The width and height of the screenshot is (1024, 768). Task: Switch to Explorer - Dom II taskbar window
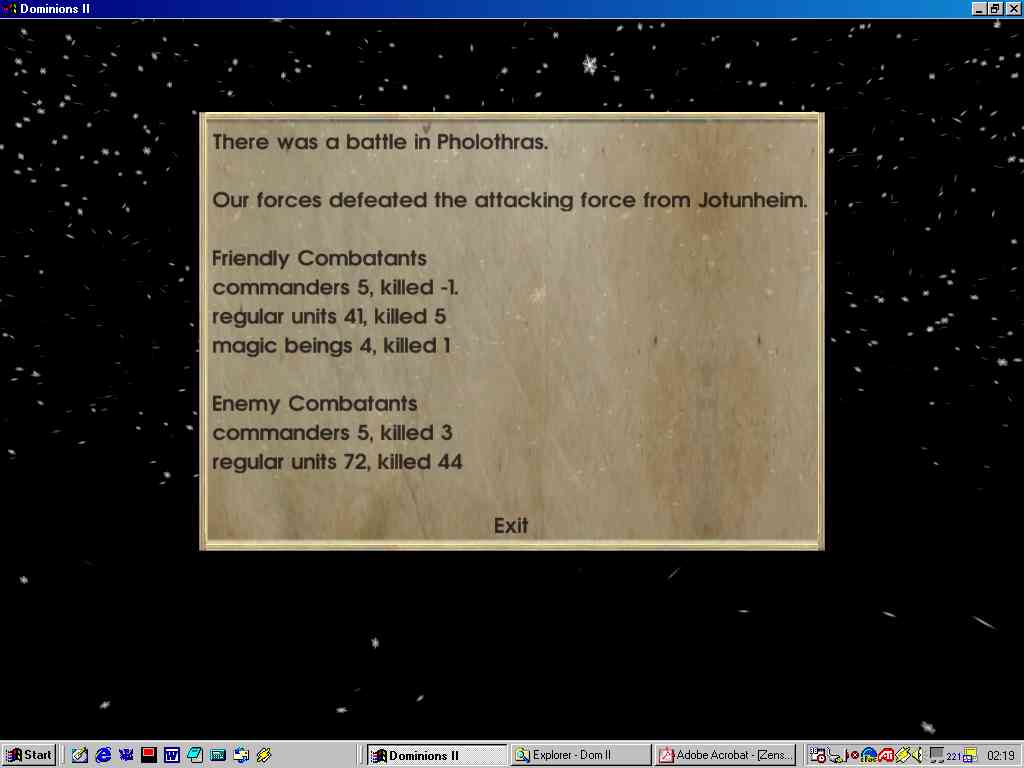click(x=579, y=755)
